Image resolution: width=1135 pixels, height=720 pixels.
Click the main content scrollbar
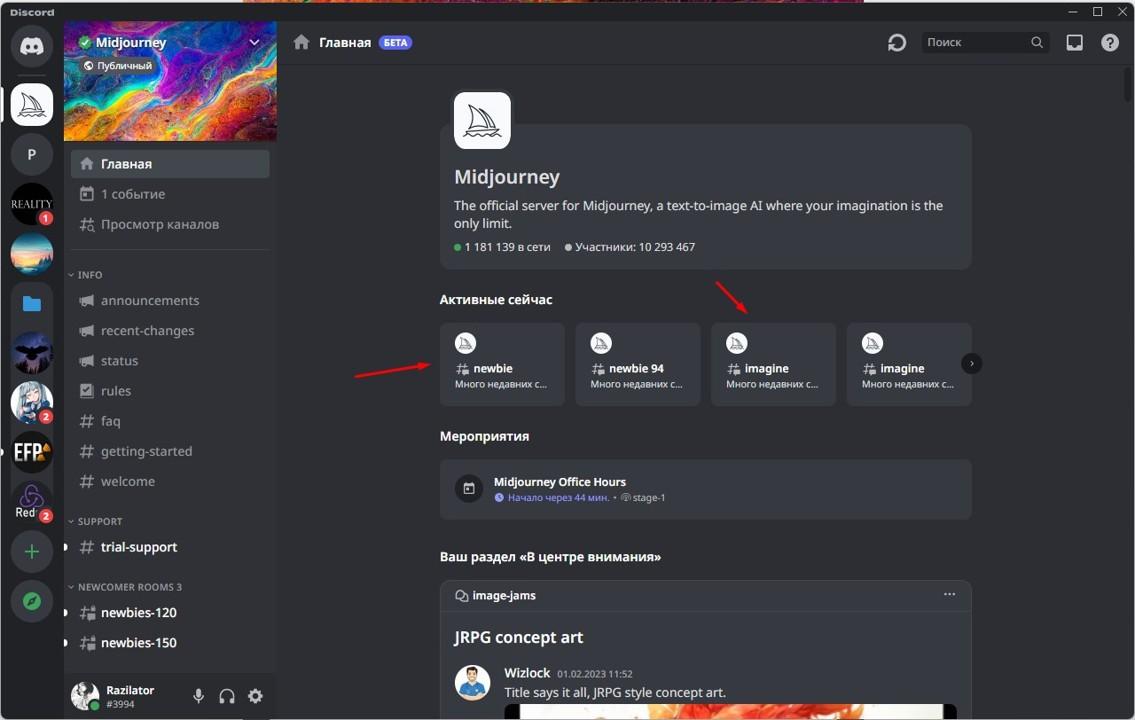click(1128, 85)
